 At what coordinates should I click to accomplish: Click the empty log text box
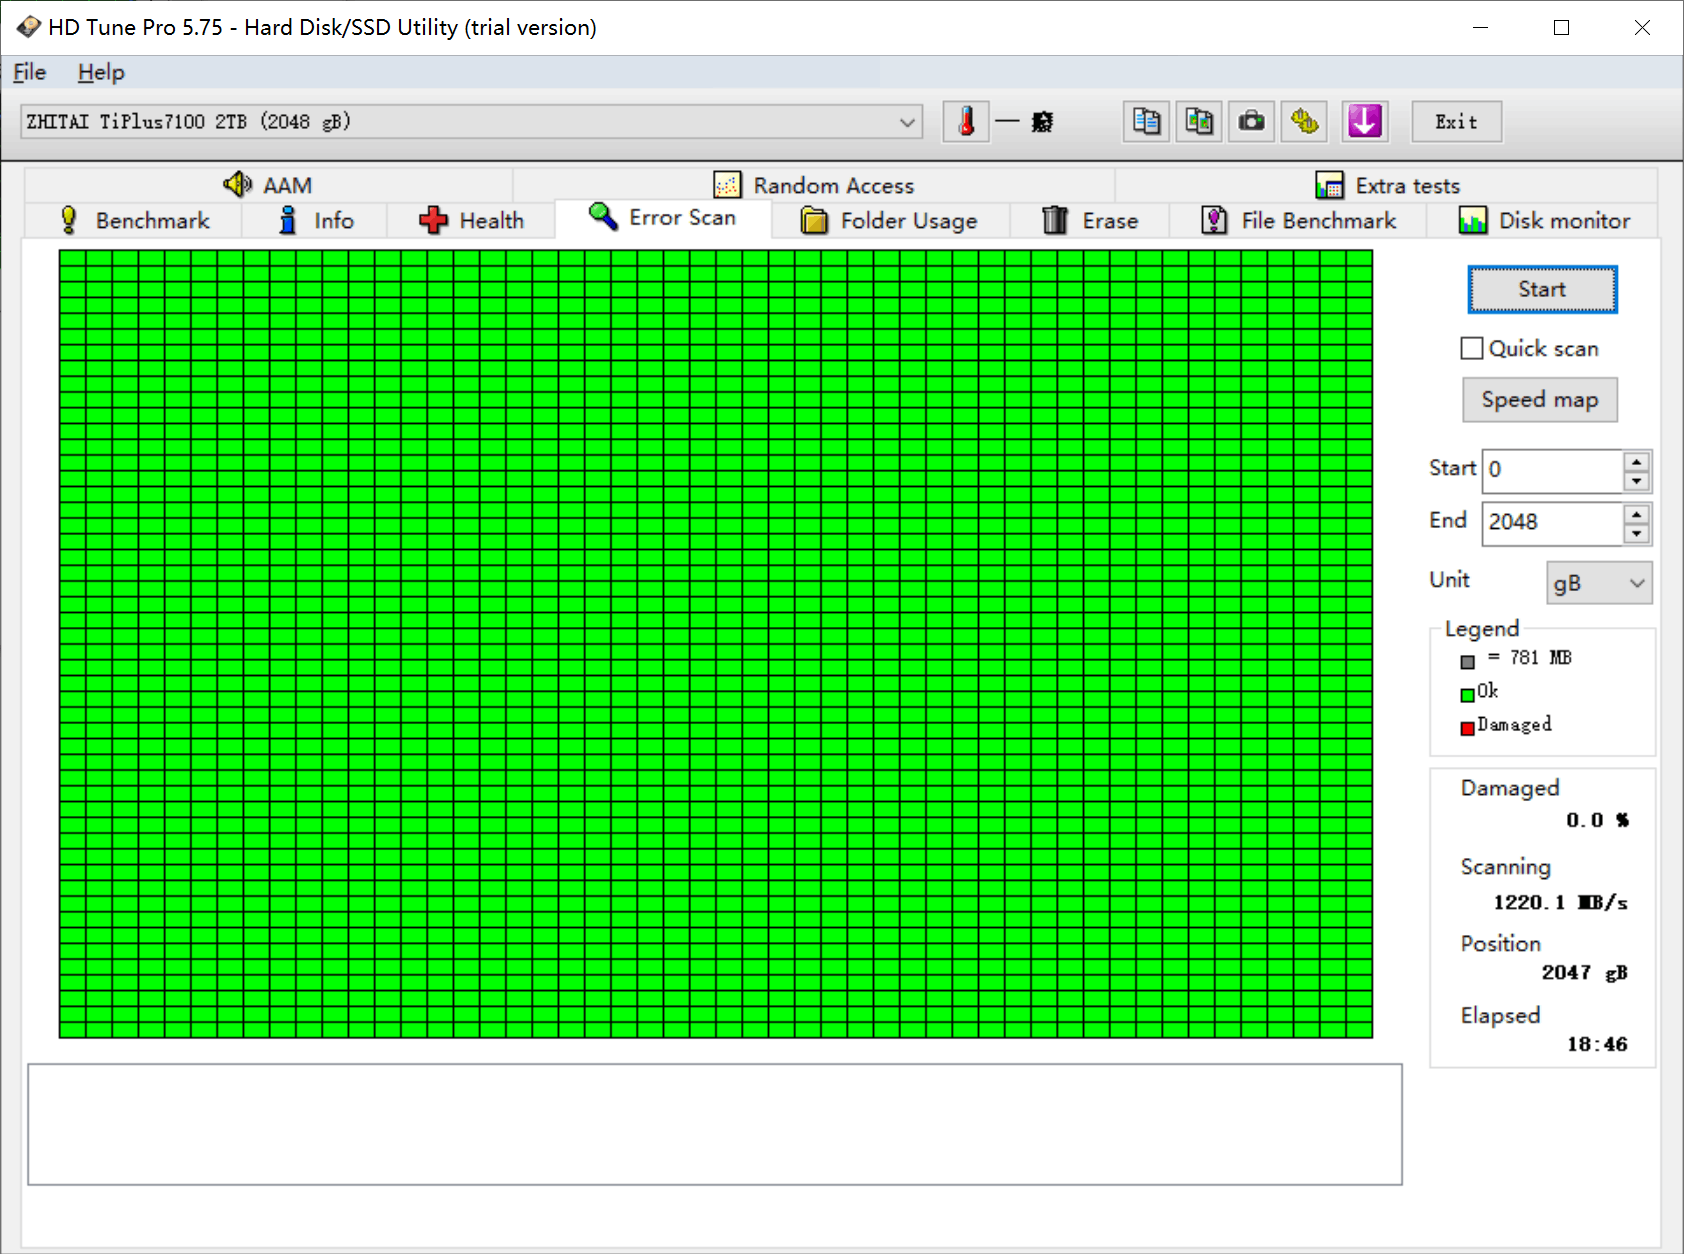[x=715, y=1125]
